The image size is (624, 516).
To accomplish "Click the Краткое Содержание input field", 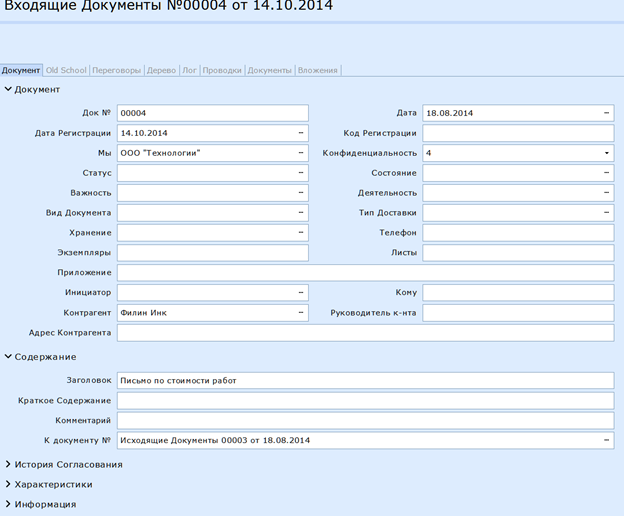I will point(365,400).
